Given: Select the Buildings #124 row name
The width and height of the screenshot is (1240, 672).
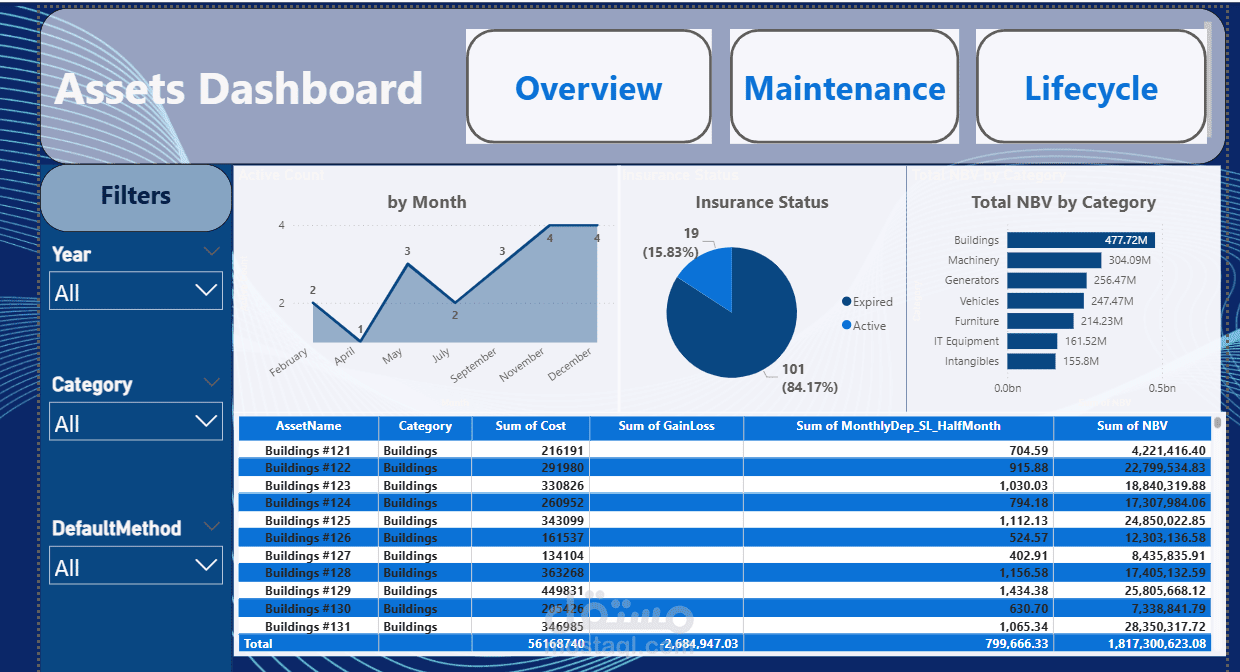Looking at the screenshot, I should pyautogui.click(x=308, y=503).
